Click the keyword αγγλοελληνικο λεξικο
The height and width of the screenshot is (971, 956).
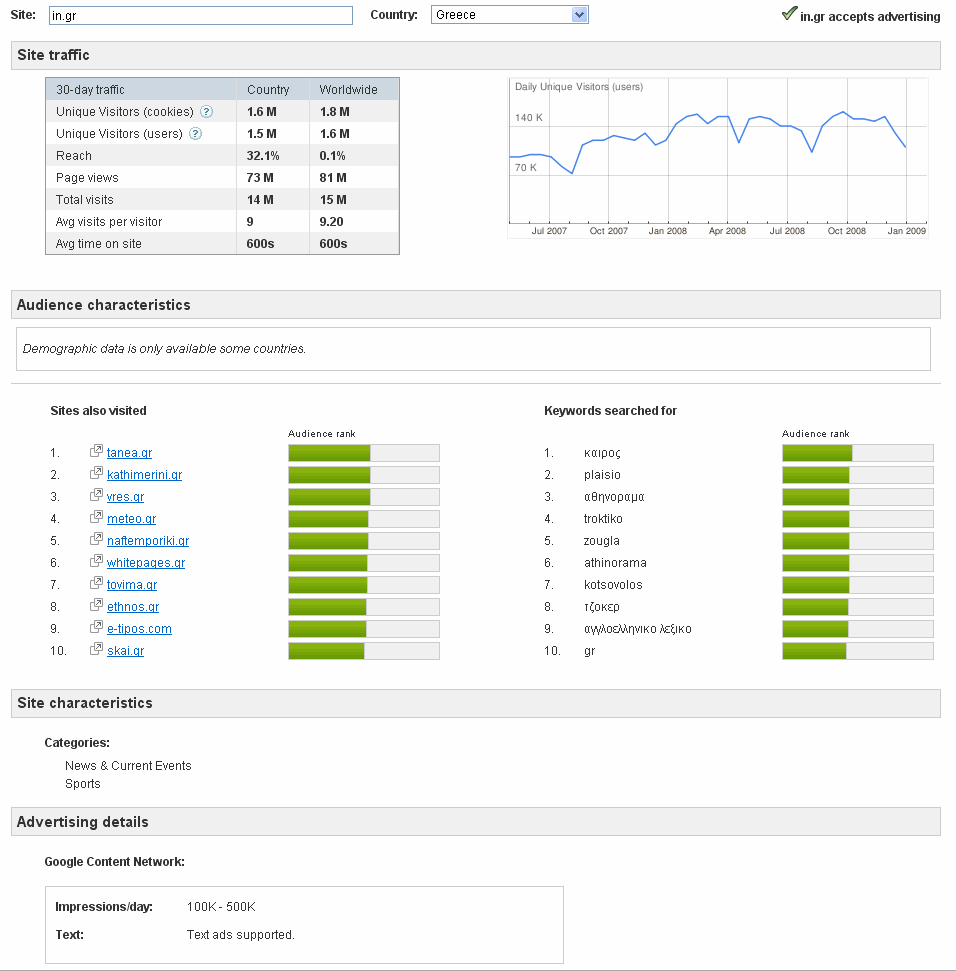(637, 629)
